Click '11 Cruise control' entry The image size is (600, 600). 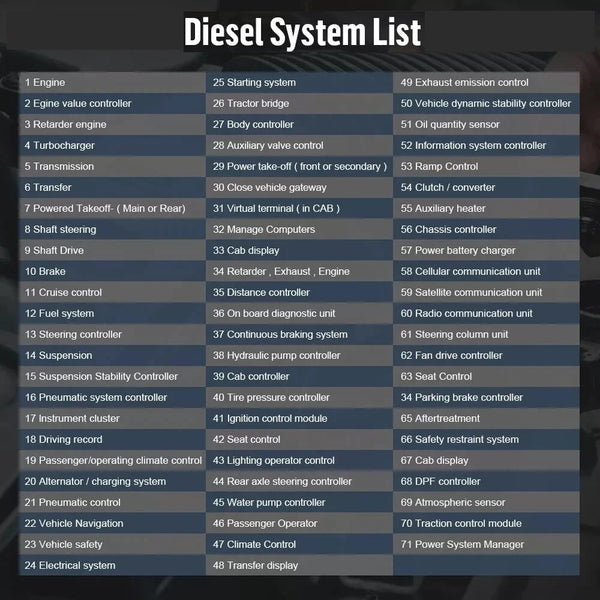click(x=112, y=293)
